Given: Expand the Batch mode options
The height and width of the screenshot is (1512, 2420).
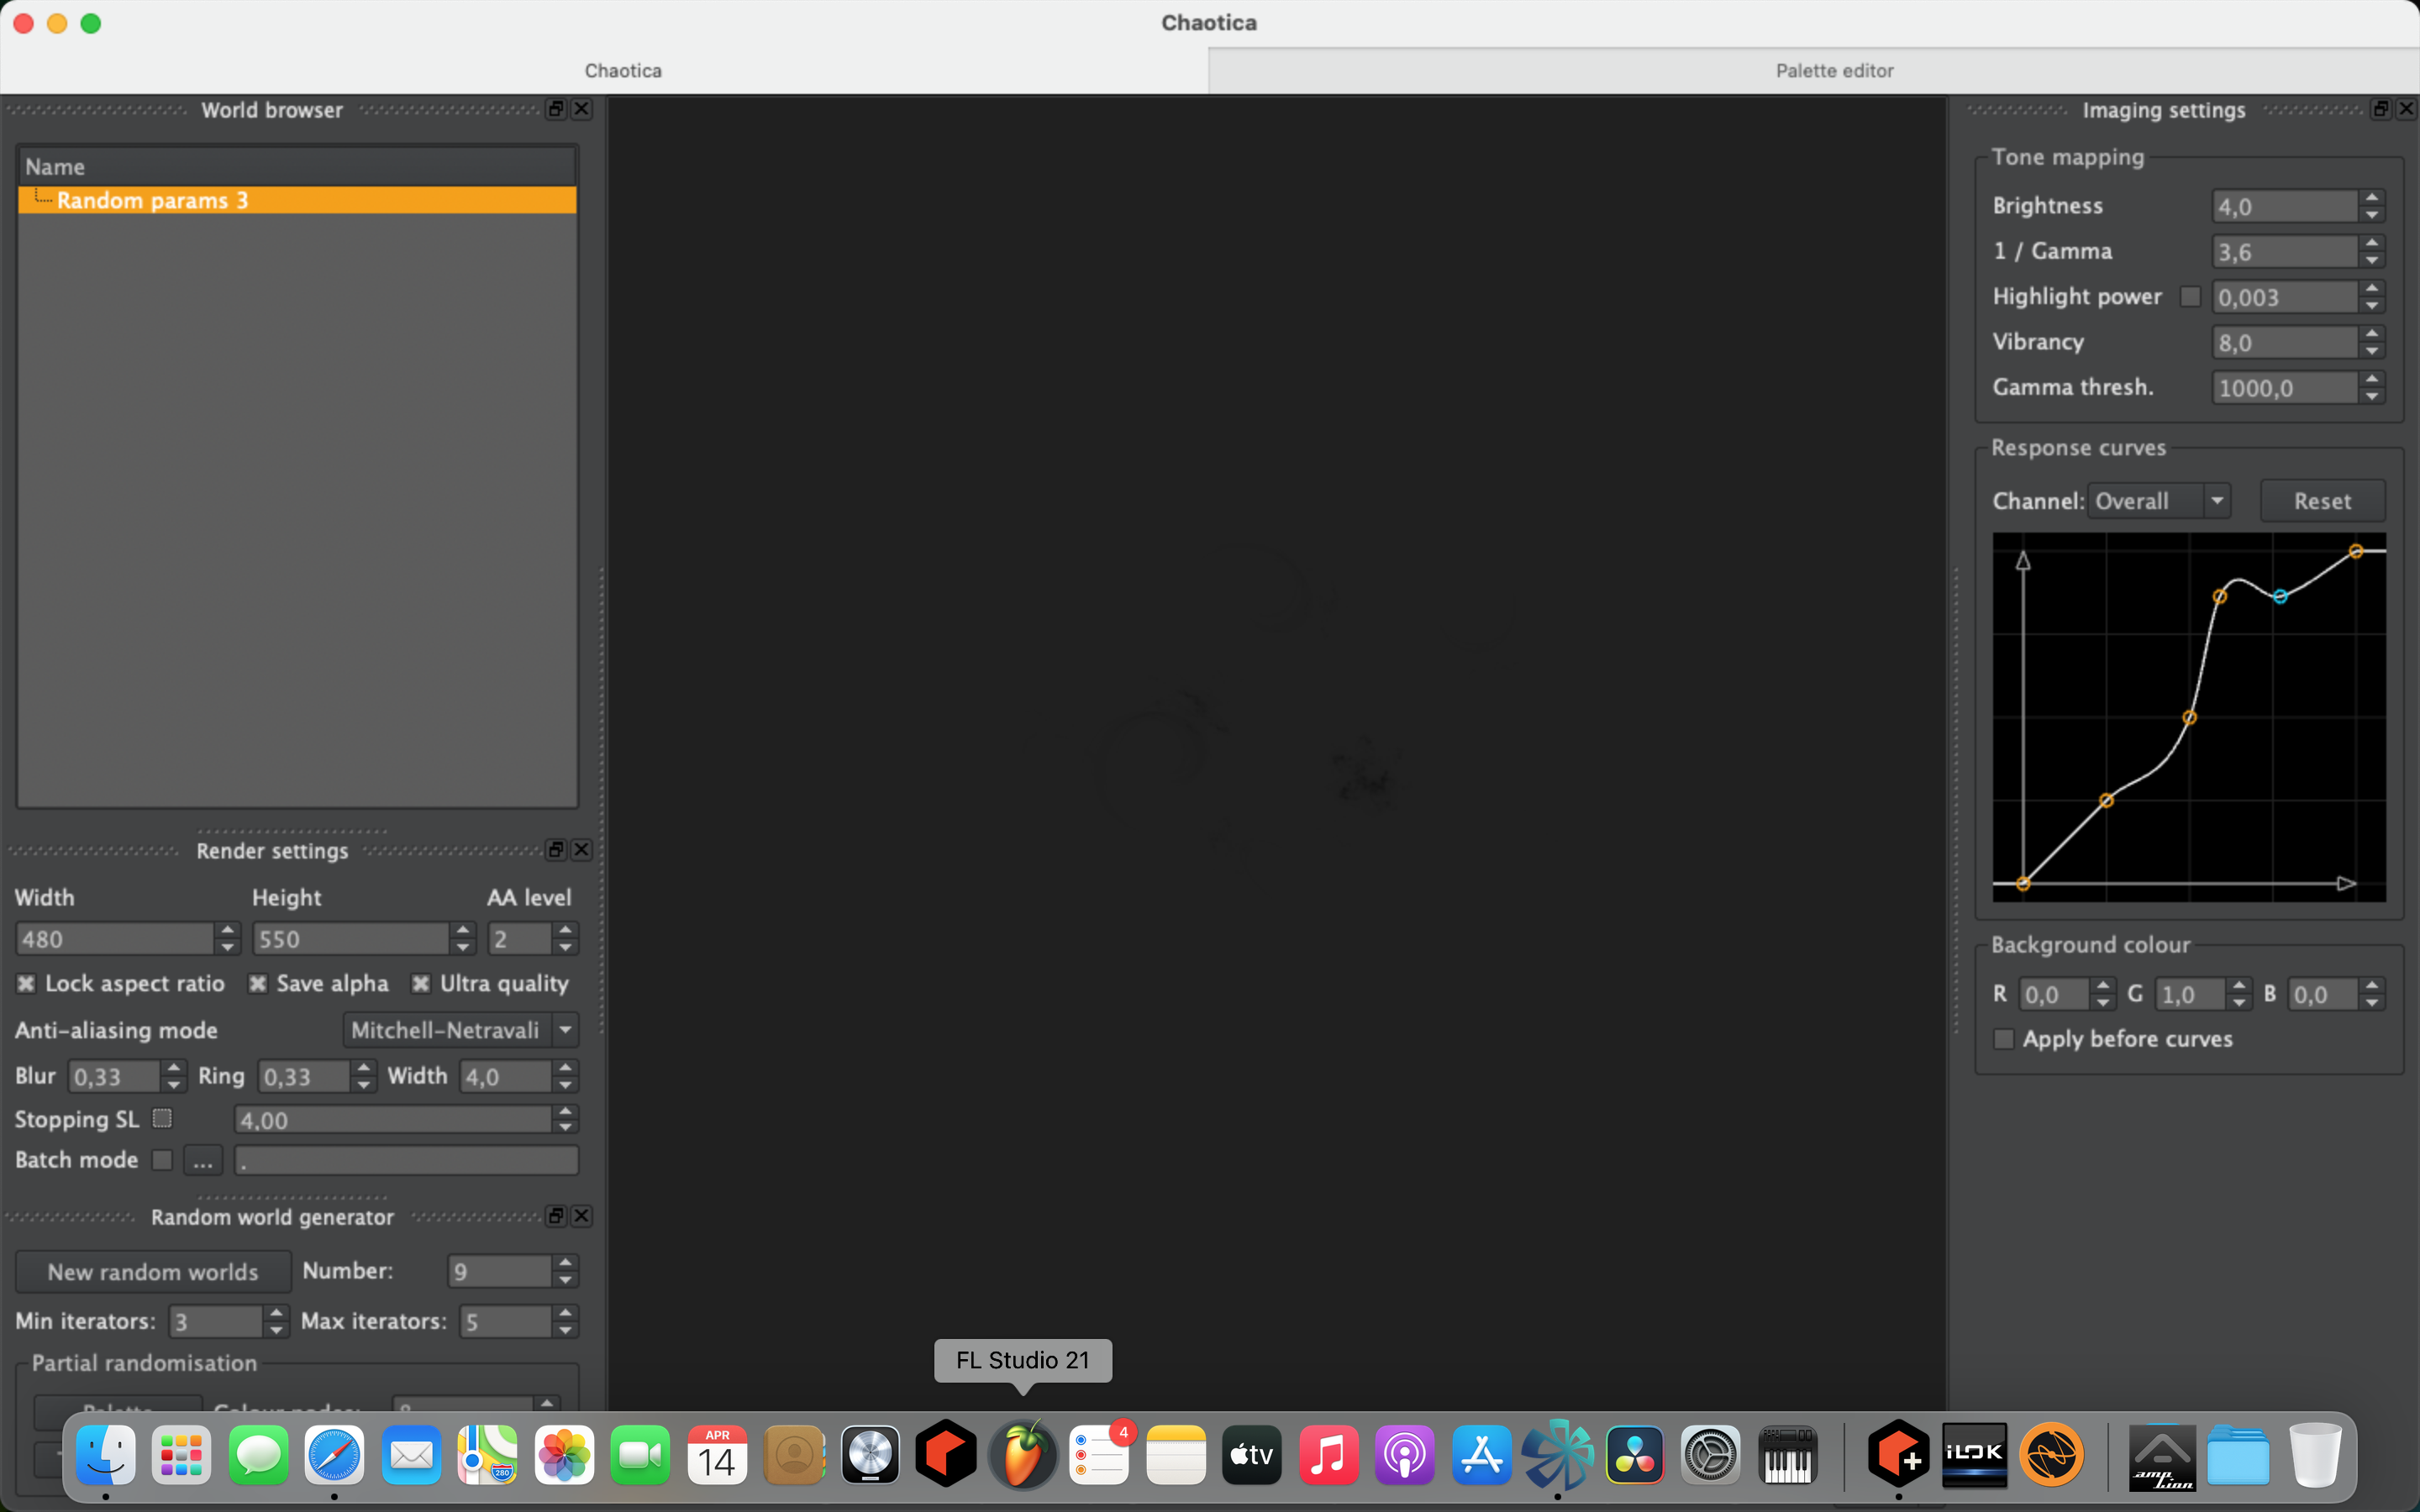Looking at the screenshot, I should [x=198, y=1160].
